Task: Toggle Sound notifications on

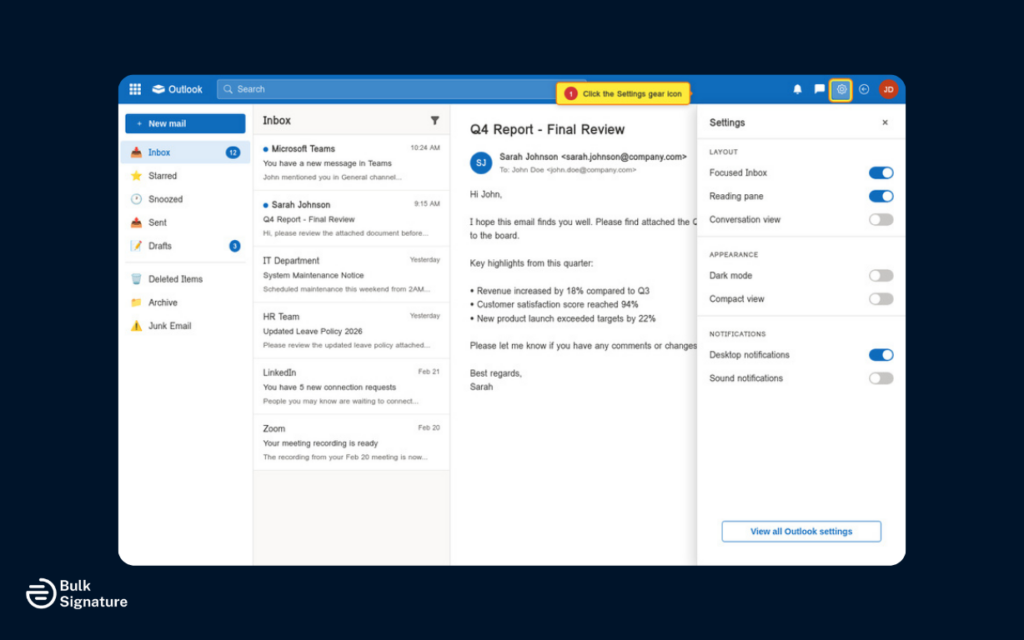Action: tap(880, 378)
